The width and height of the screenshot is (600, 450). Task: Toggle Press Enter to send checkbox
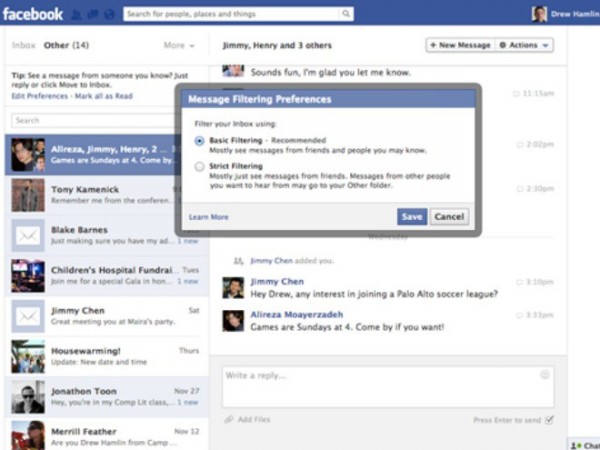(x=549, y=420)
